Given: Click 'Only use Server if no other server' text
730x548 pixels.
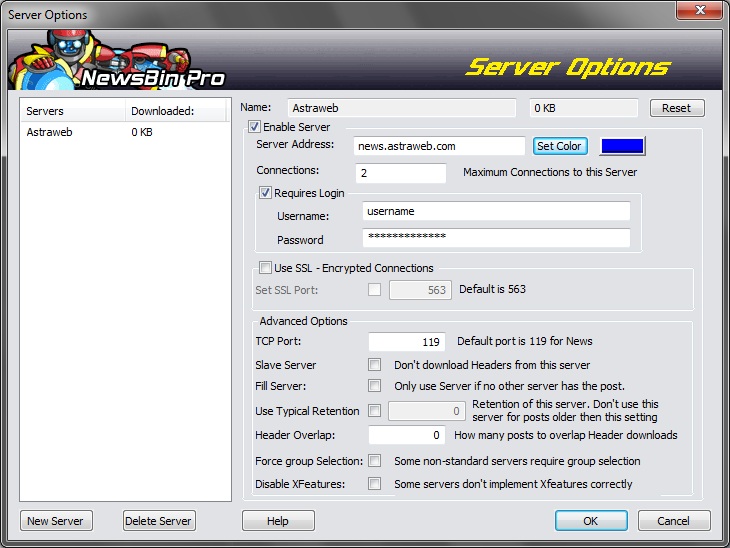Looking at the screenshot, I should click(509, 386).
